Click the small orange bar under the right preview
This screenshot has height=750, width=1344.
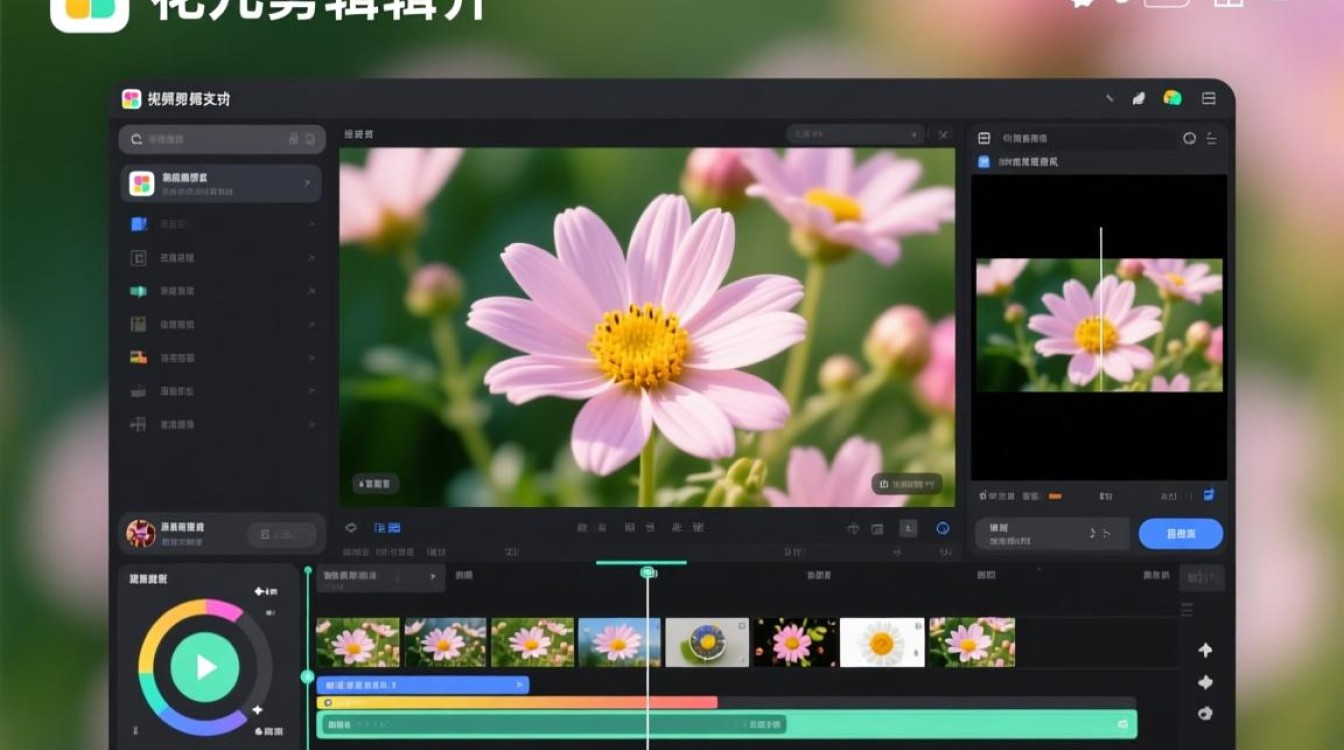coord(1055,496)
